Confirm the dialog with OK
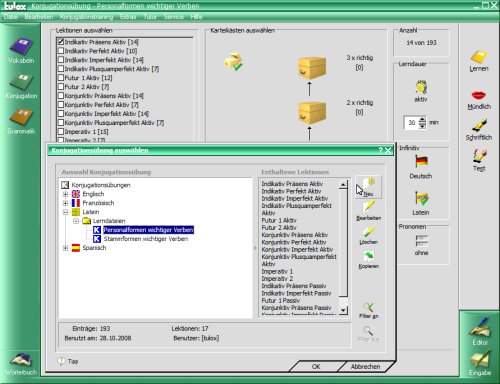The image size is (500, 384). click(316, 367)
